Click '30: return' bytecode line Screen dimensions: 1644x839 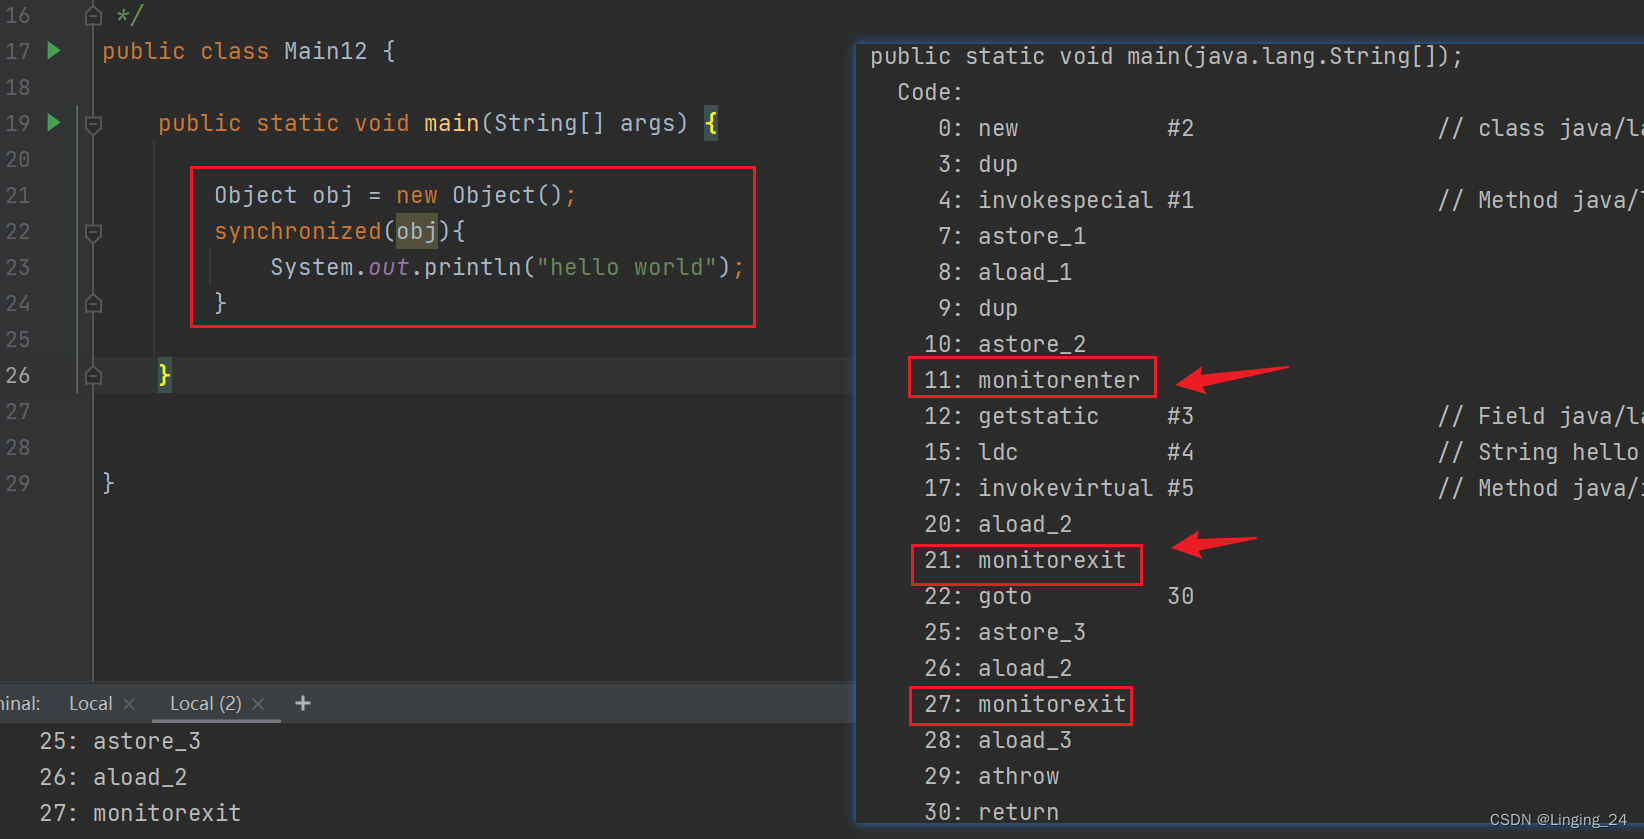[x=991, y=811]
